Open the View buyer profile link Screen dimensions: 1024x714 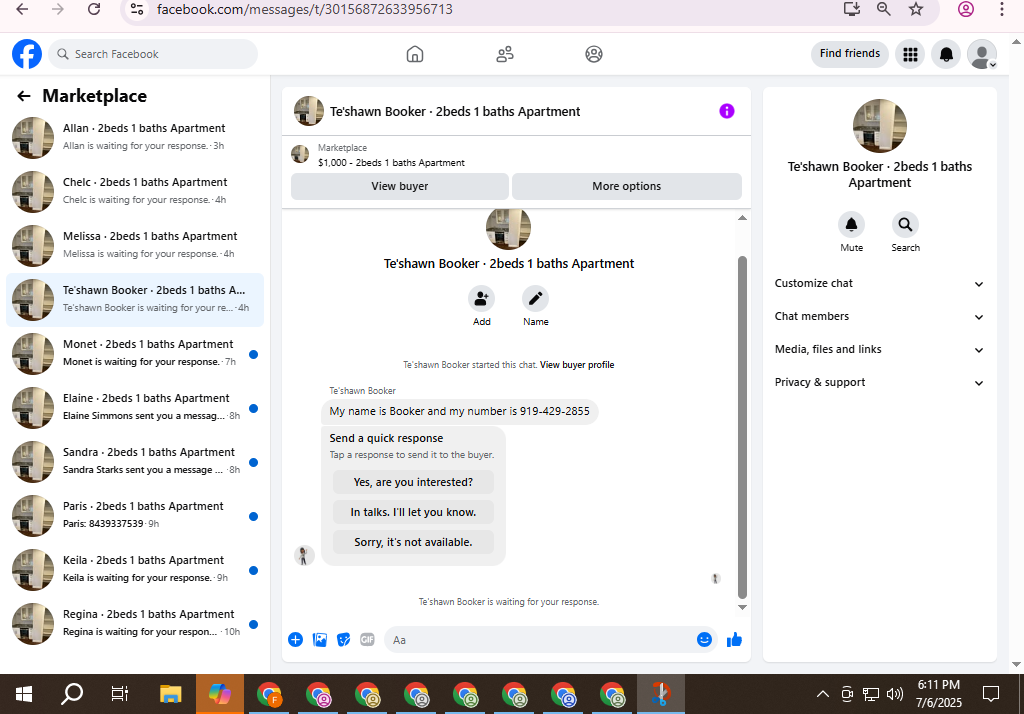577,365
